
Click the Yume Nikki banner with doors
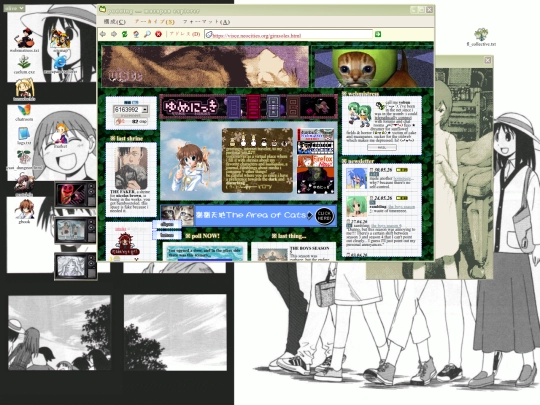249,107
